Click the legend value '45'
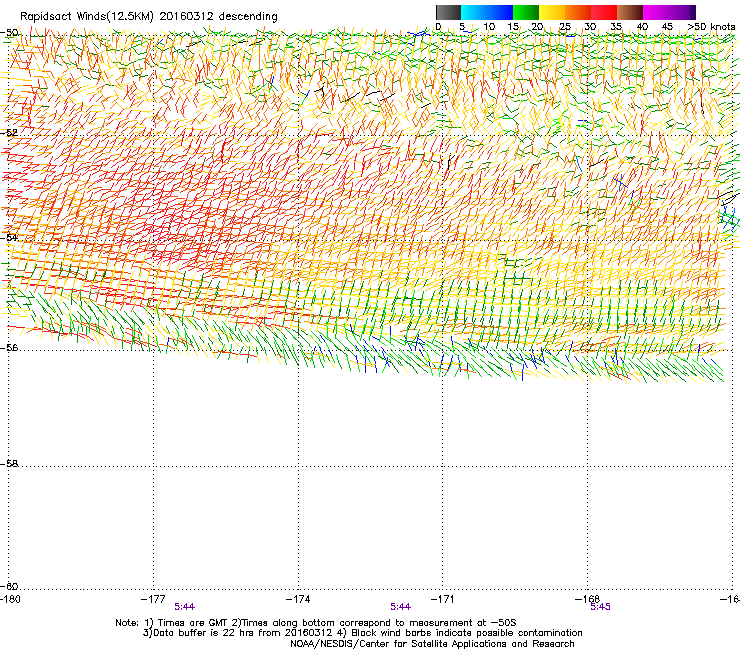This screenshot has width=740, height=650. (x=667, y=27)
